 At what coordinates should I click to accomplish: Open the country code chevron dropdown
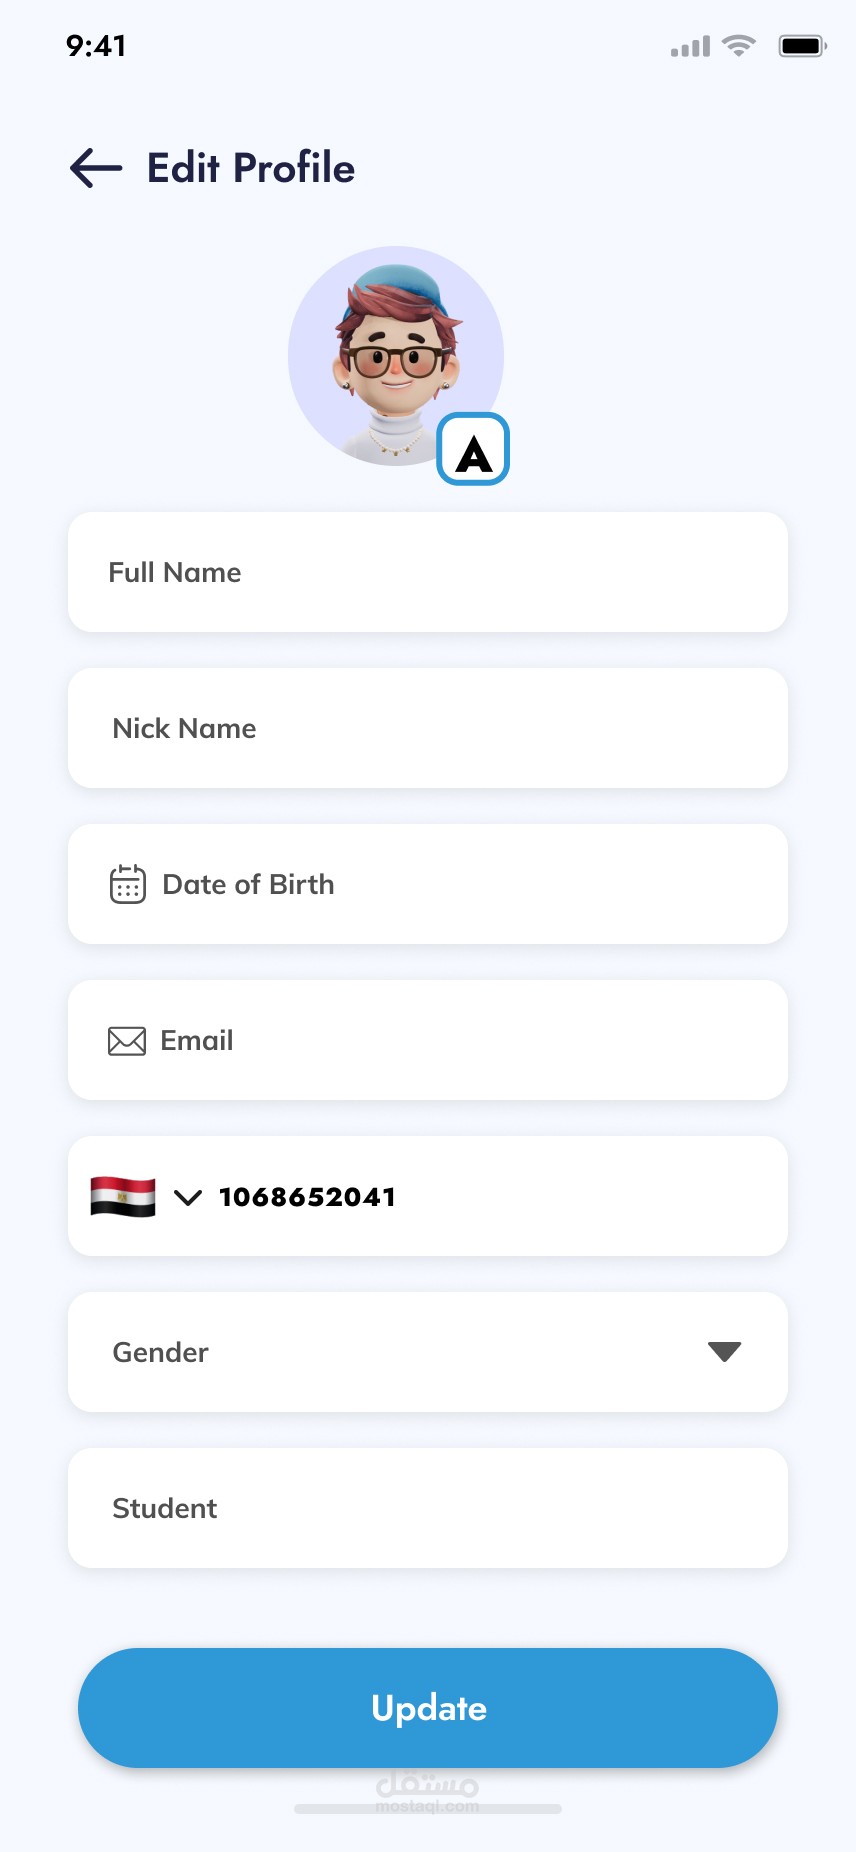[188, 1197]
